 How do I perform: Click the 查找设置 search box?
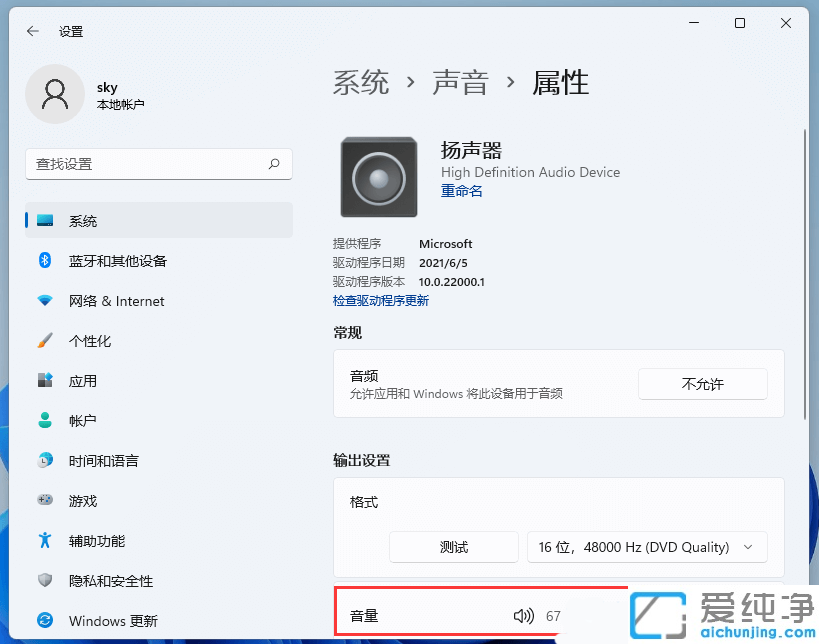click(158, 164)
